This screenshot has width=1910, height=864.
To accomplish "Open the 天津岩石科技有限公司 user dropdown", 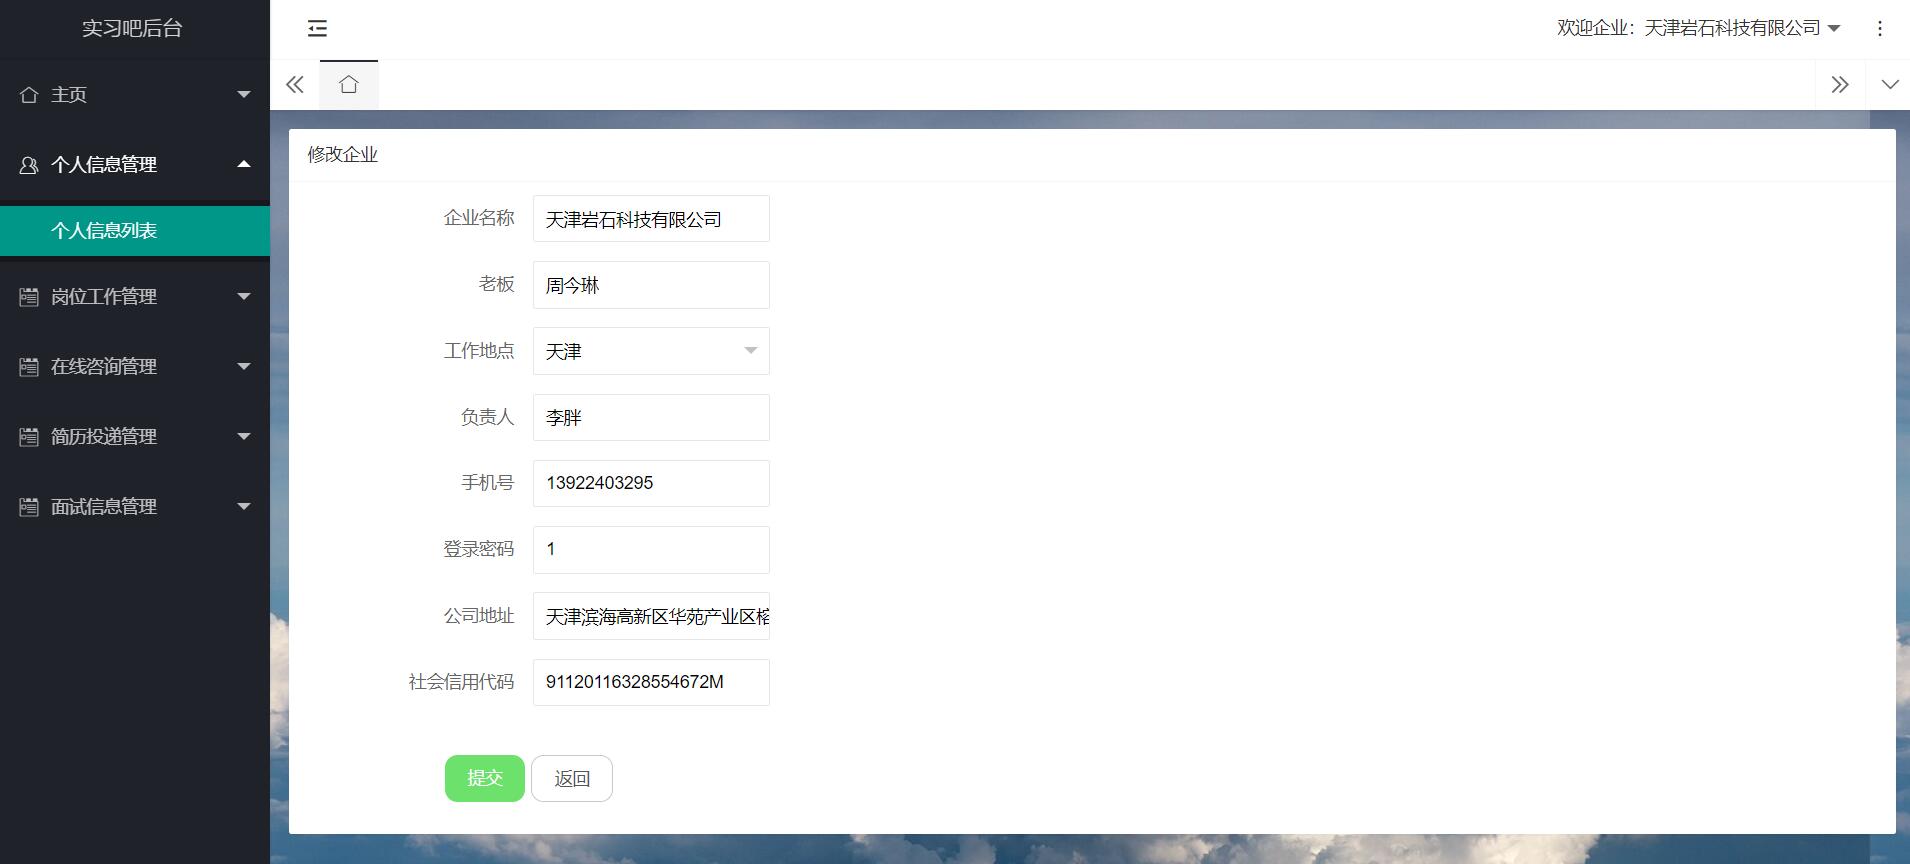I will click(x=1699, y=28).
